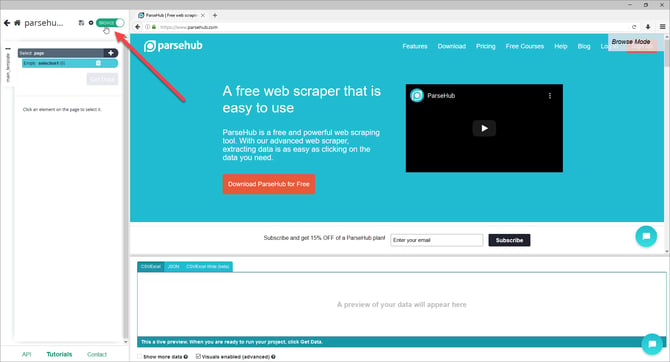Screen dimensions: 670x362
Task: Open help icon next to Visuals enabled
Action: [x=273, y=357]
